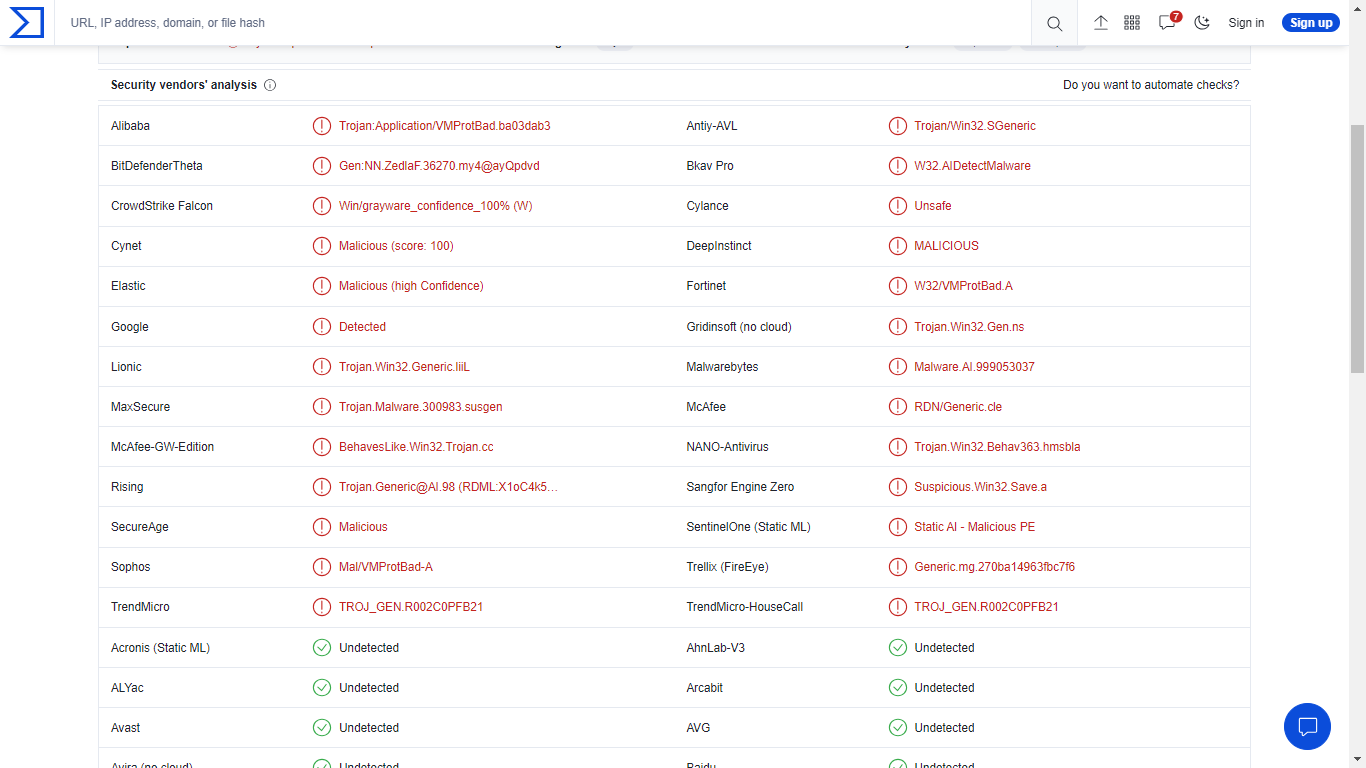This screenshot has height=768, width=1366.
Task: Click info icon beside Security vendors' analysis
Action: (270, 86)
